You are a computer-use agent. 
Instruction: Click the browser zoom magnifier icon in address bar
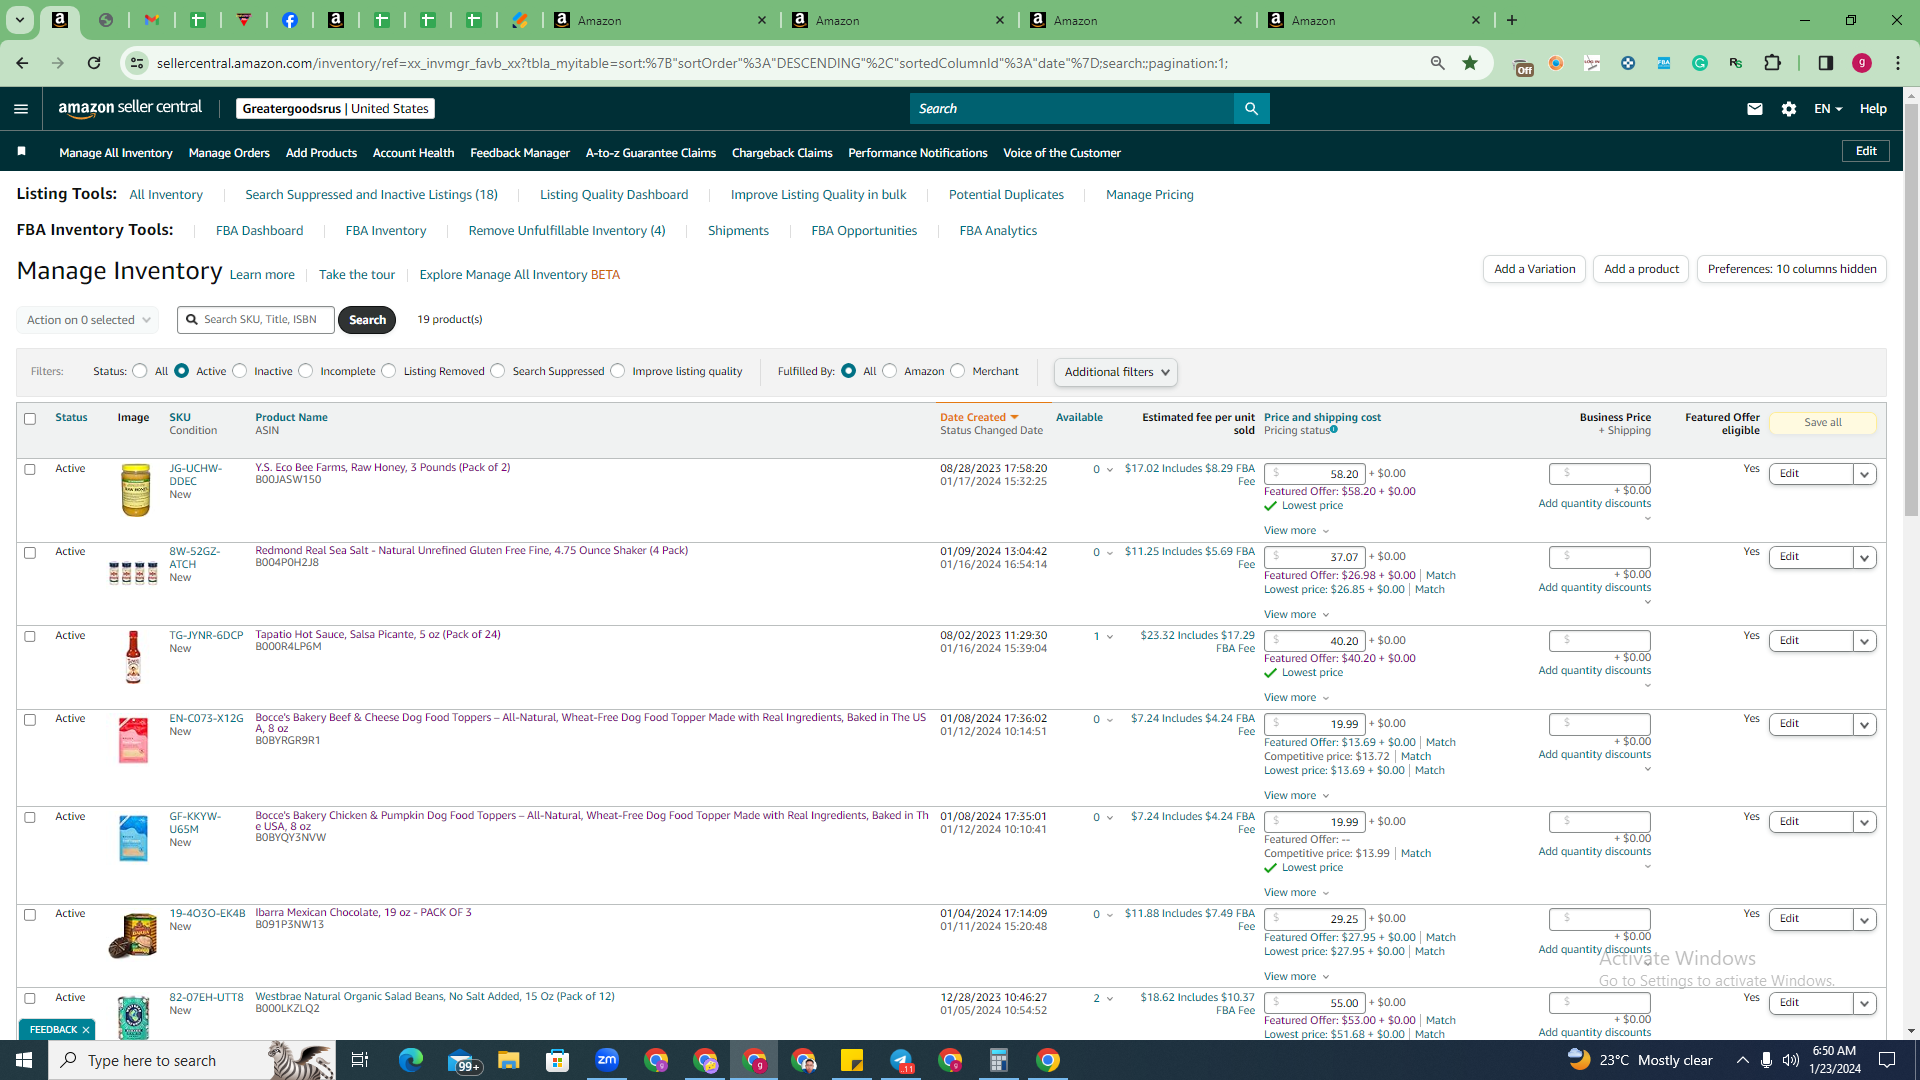click(1438, 63)
